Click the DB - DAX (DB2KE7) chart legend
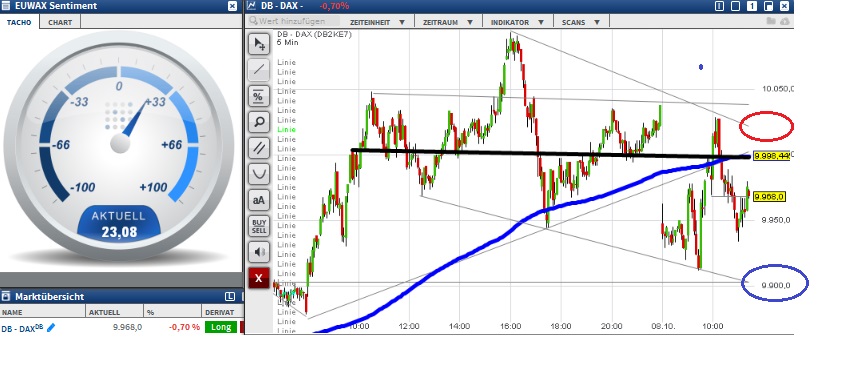The width and height of the screenshot is (854, 371). [314, 34]
